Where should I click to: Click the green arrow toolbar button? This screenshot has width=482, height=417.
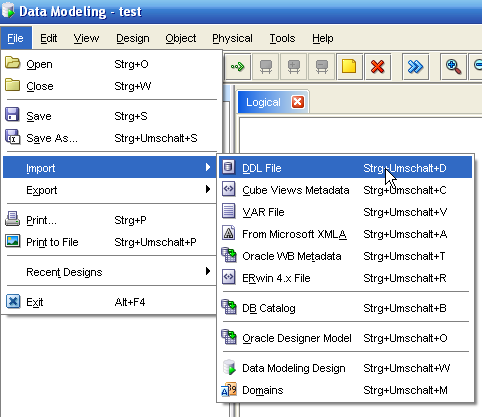[x=238, y=67]
